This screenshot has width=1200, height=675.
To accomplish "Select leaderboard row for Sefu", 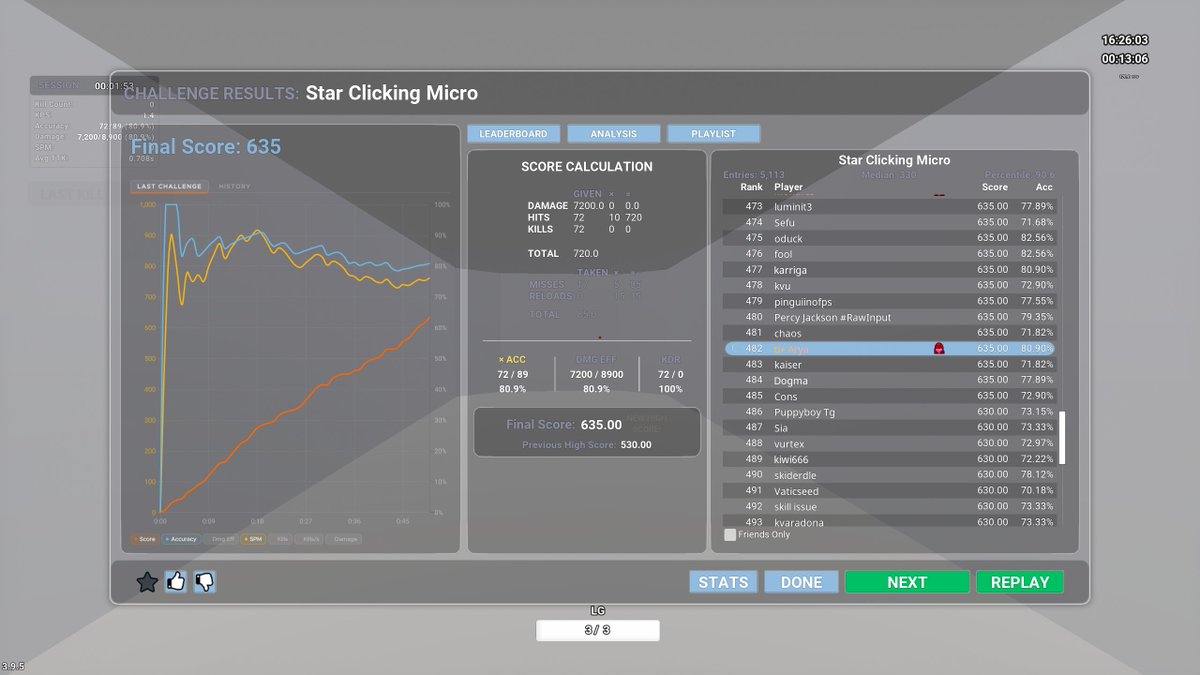I will (889, 222).
